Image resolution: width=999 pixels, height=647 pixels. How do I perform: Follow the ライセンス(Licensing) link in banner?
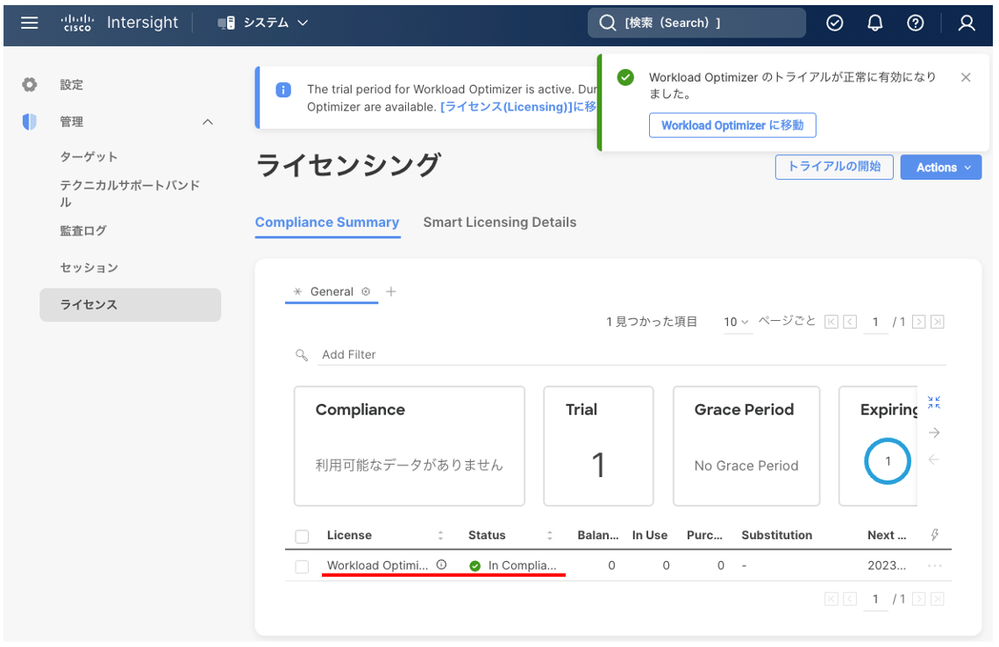coord(518,107)
